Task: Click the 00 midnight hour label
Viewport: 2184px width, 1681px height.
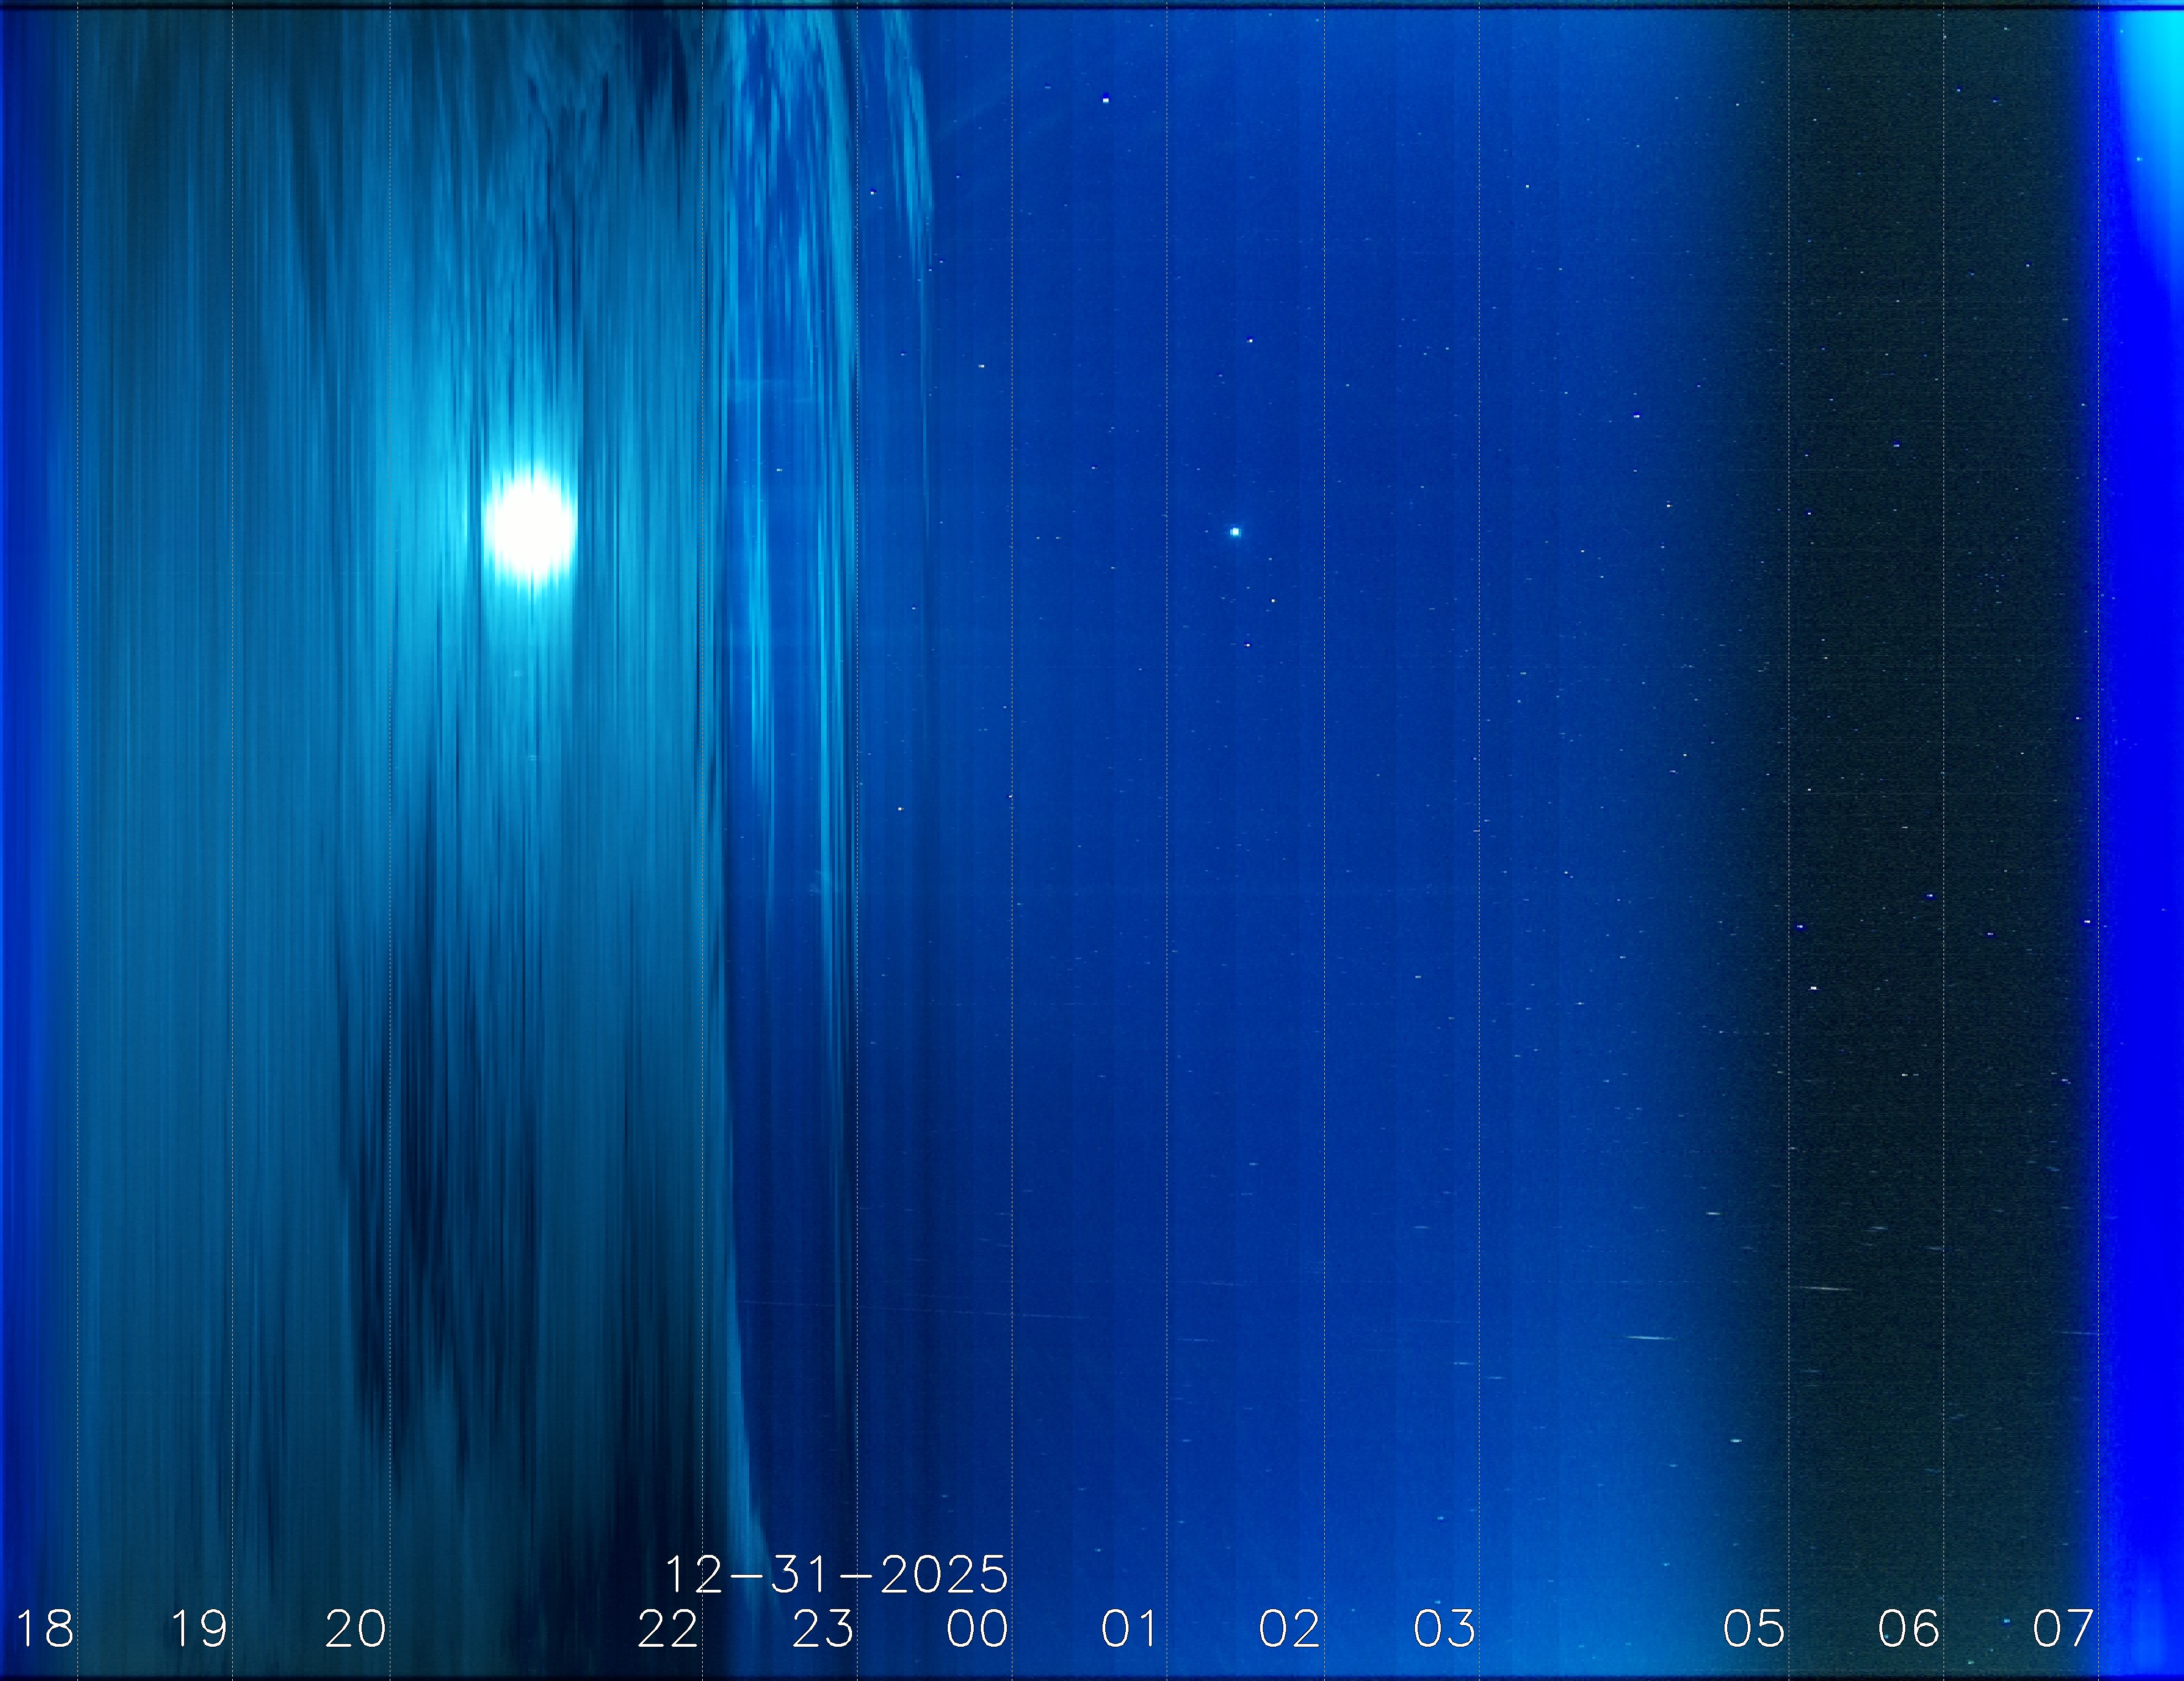Action: click(977, 1629)
